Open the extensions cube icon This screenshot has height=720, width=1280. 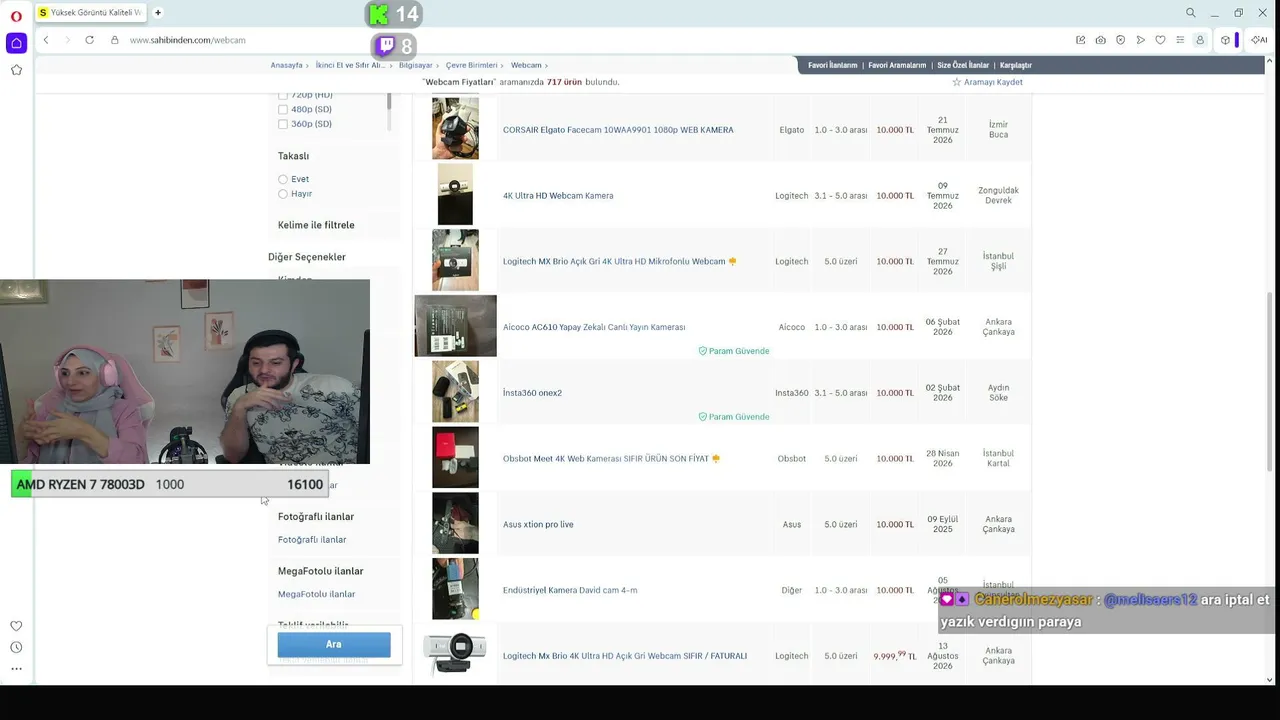tap(1225, 40)
